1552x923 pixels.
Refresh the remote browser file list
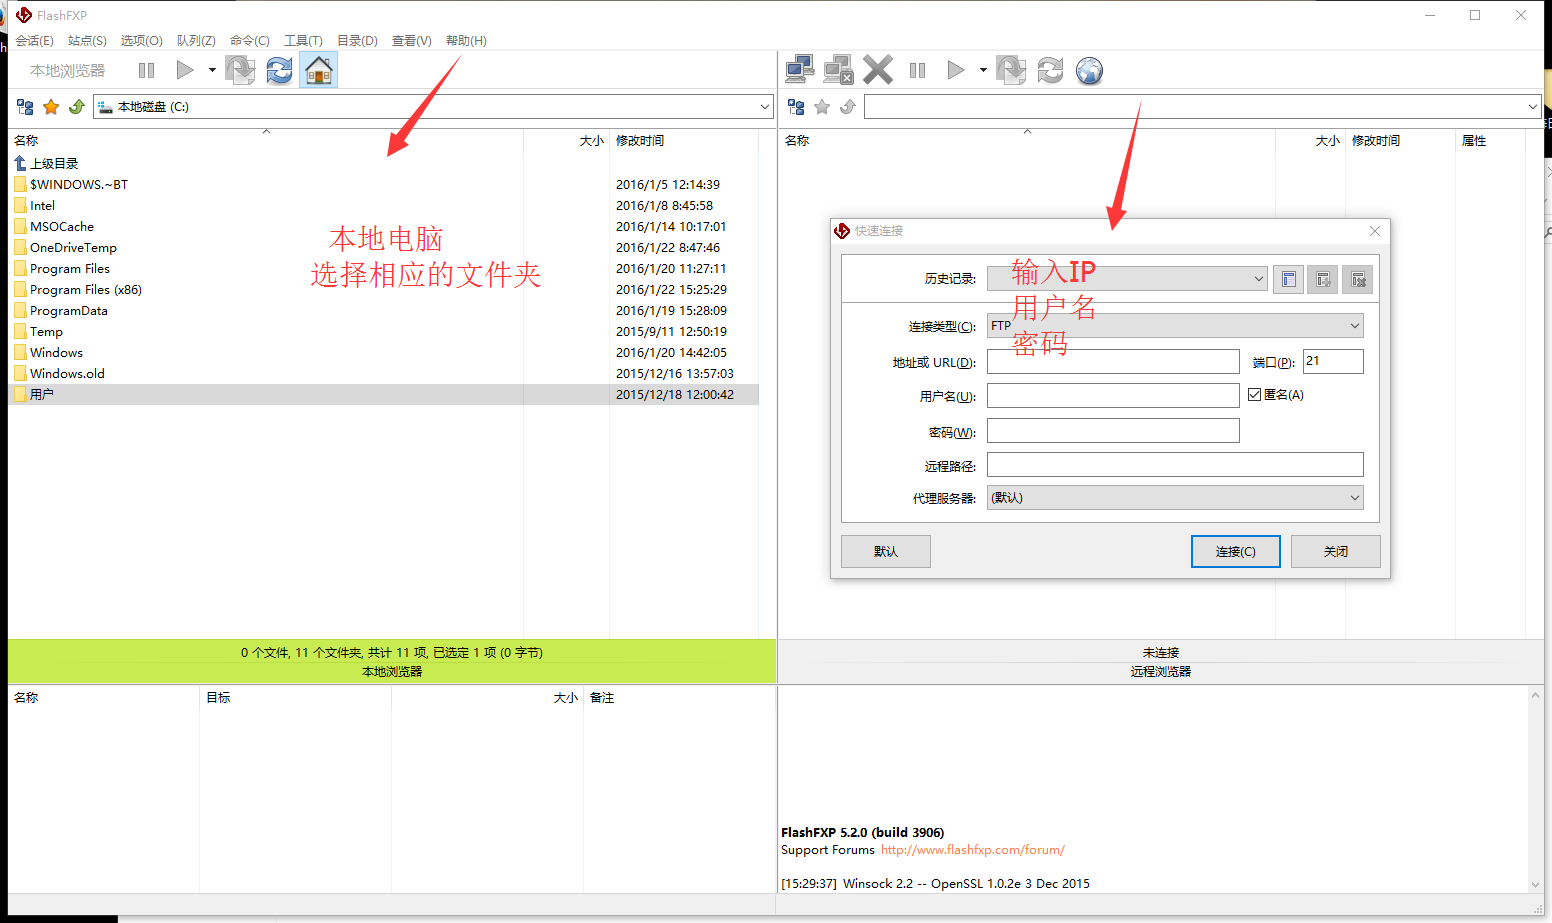pyautogui.click(x=1050, y=70)
